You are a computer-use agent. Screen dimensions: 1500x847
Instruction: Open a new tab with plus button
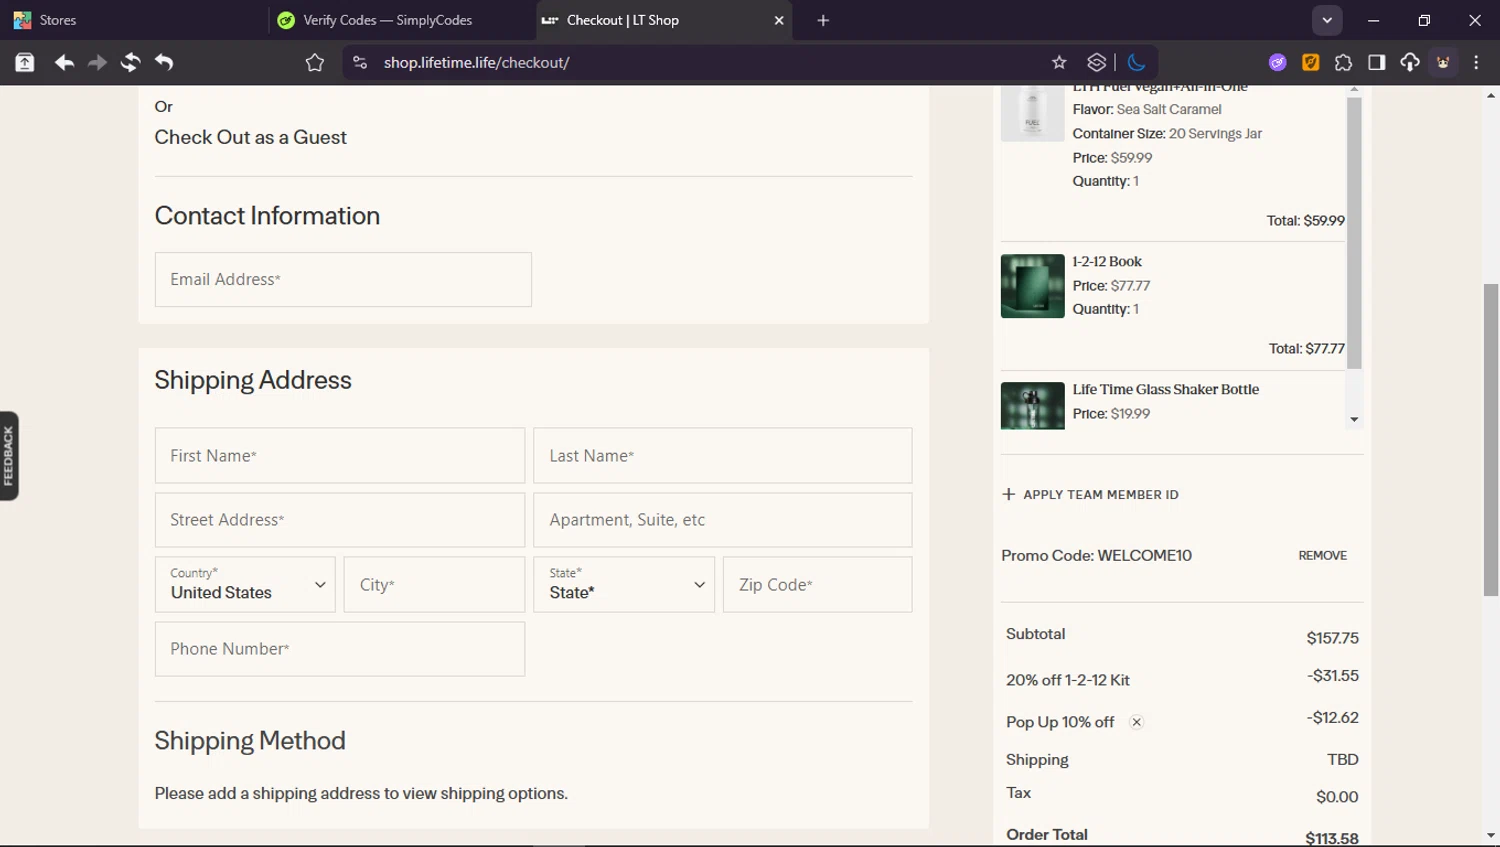(823, 20)
